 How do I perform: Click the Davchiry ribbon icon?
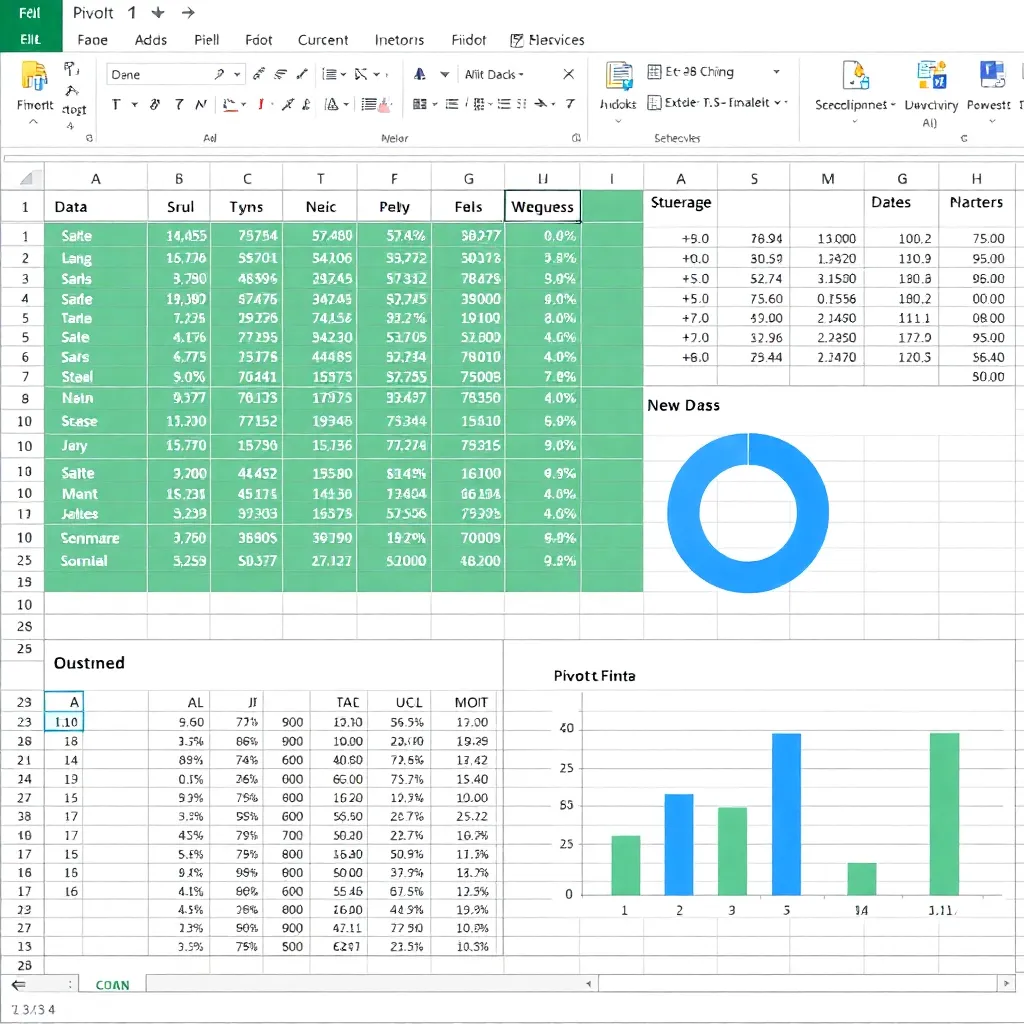pyautogui.click(x=931, y=76)
